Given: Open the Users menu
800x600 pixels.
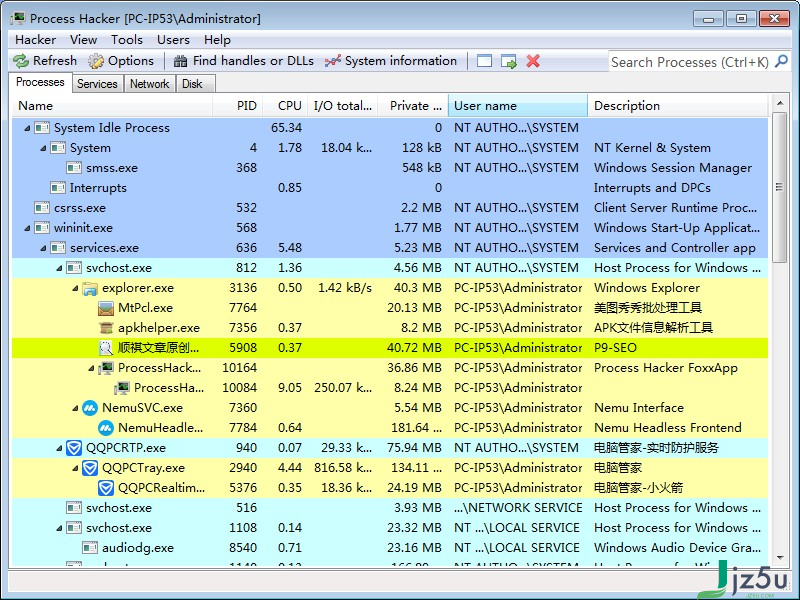Looking at the screenshot, I should [x=173, y=40].
